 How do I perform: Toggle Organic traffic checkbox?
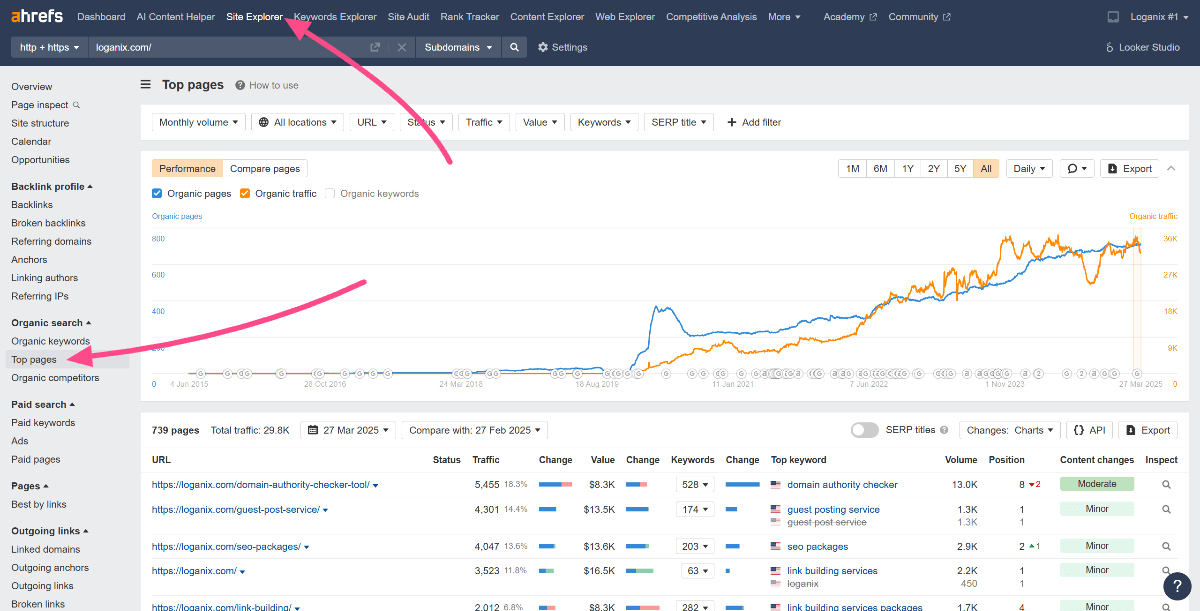[x=245, y=194]
